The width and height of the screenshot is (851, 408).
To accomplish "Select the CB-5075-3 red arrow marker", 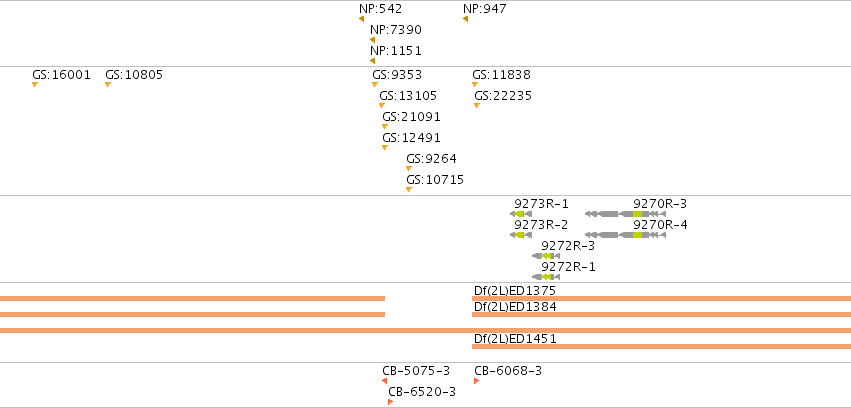I will point(385,381).
